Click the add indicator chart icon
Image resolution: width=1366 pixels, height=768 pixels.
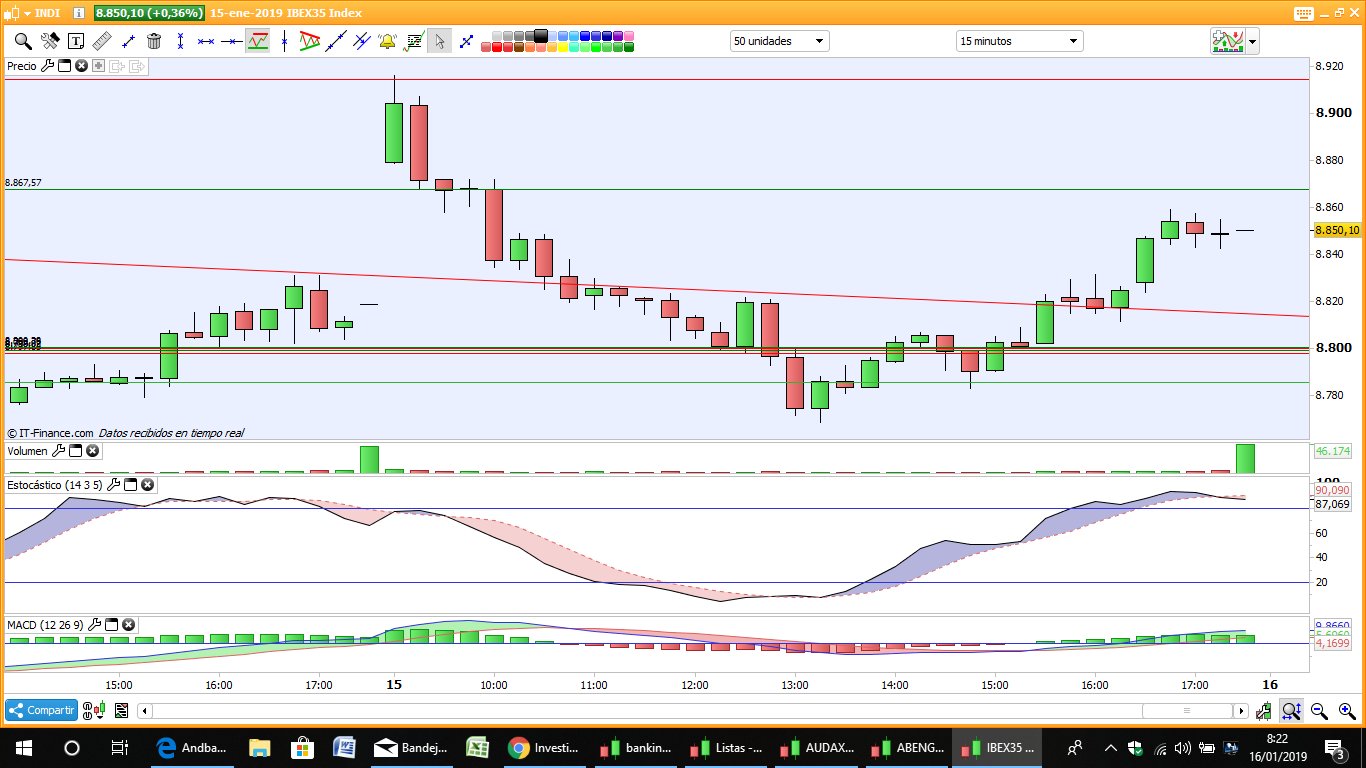coord(1227,41)
